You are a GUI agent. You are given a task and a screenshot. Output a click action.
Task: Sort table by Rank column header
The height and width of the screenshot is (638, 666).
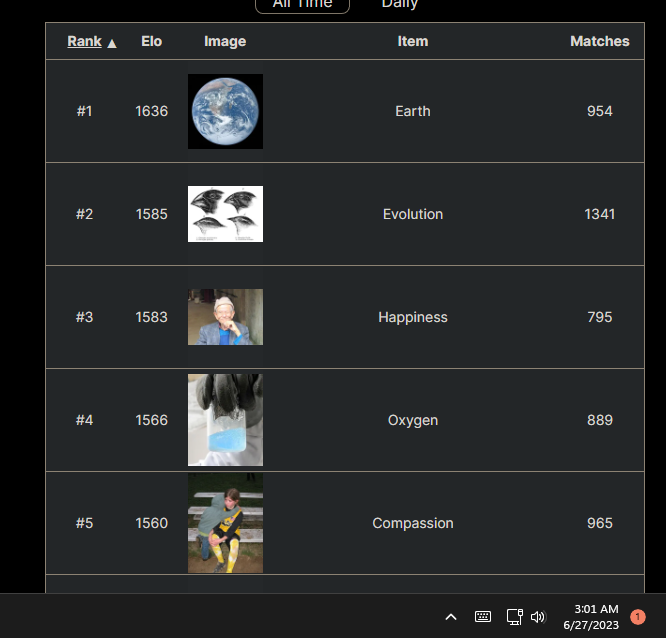pyautogui.click(x=84, y=41)
